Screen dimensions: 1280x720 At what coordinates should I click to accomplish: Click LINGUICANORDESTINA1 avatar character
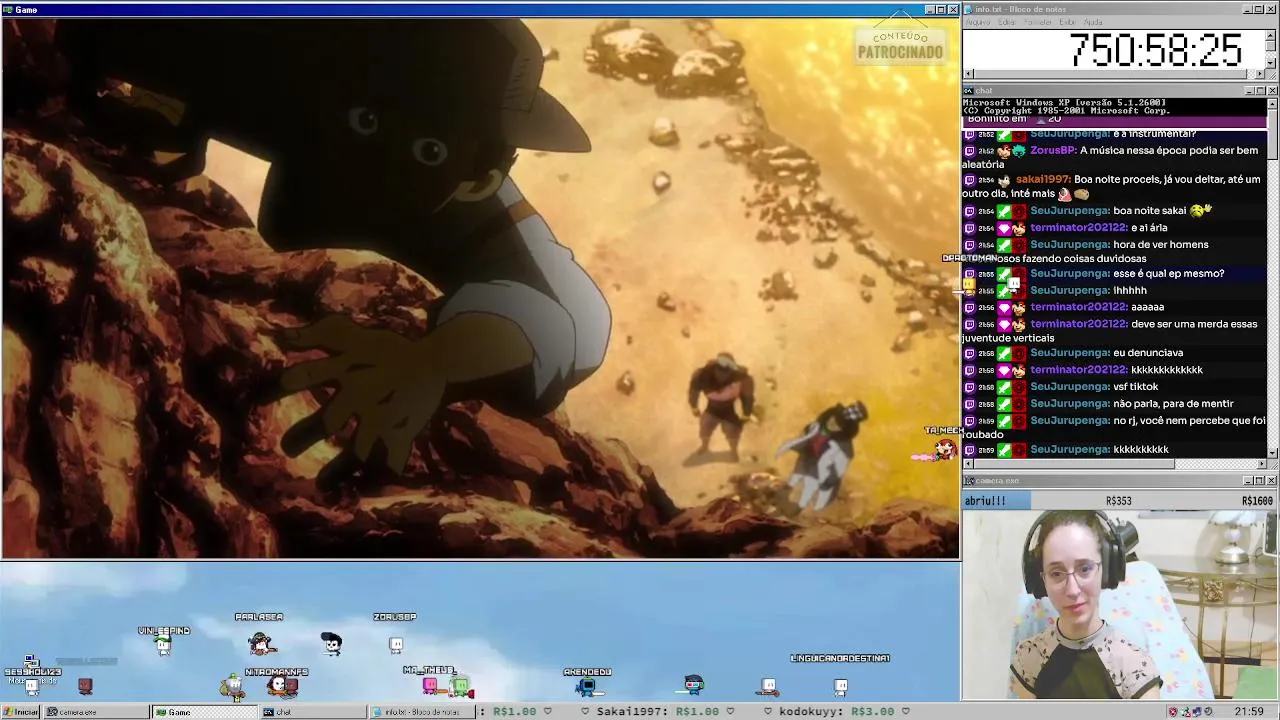click(840, 686)
